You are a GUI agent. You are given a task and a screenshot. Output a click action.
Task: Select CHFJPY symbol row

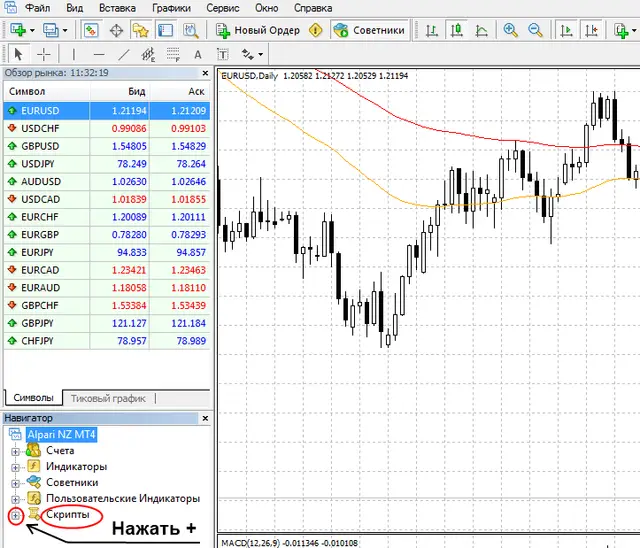(107, 341)
